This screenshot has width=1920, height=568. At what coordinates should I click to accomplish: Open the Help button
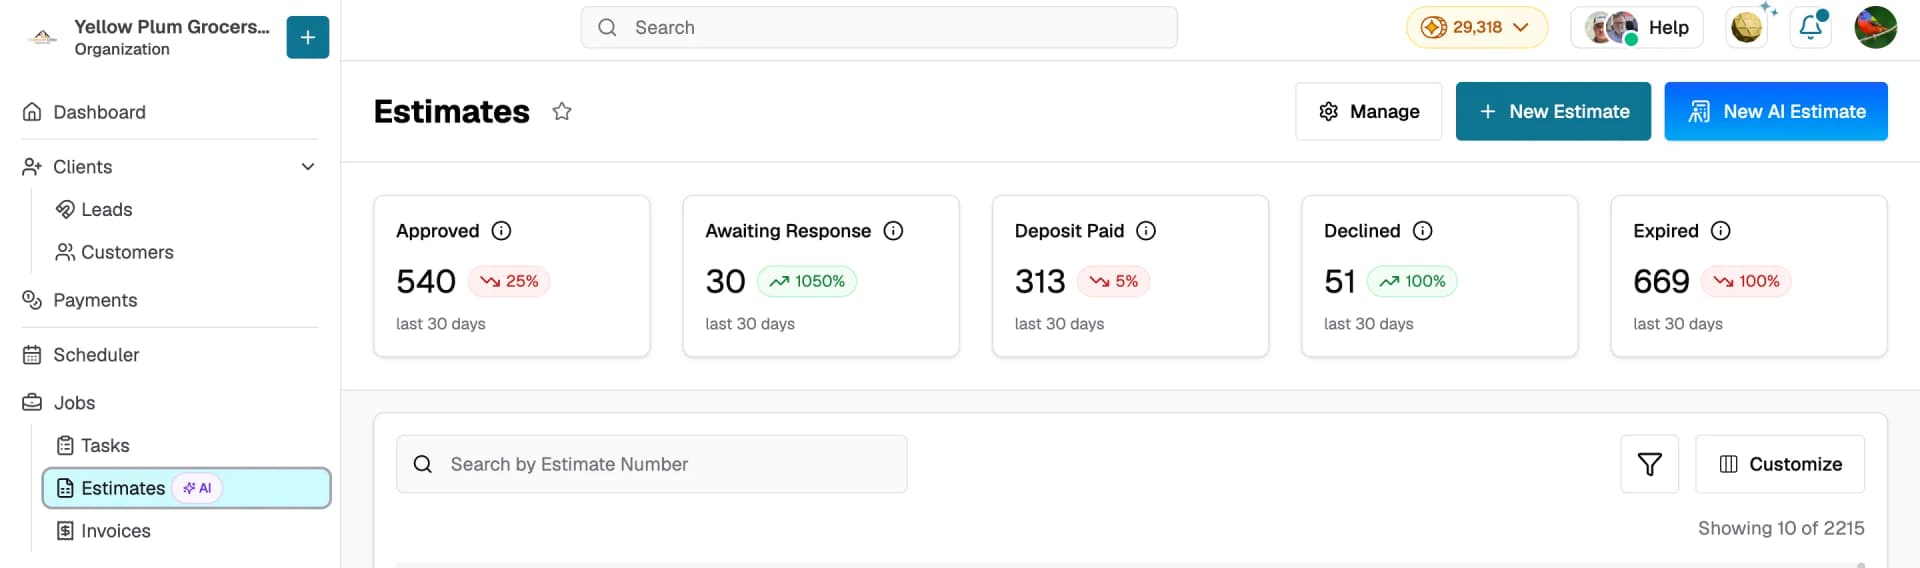pyautogui.click(x=1636, y=27)
